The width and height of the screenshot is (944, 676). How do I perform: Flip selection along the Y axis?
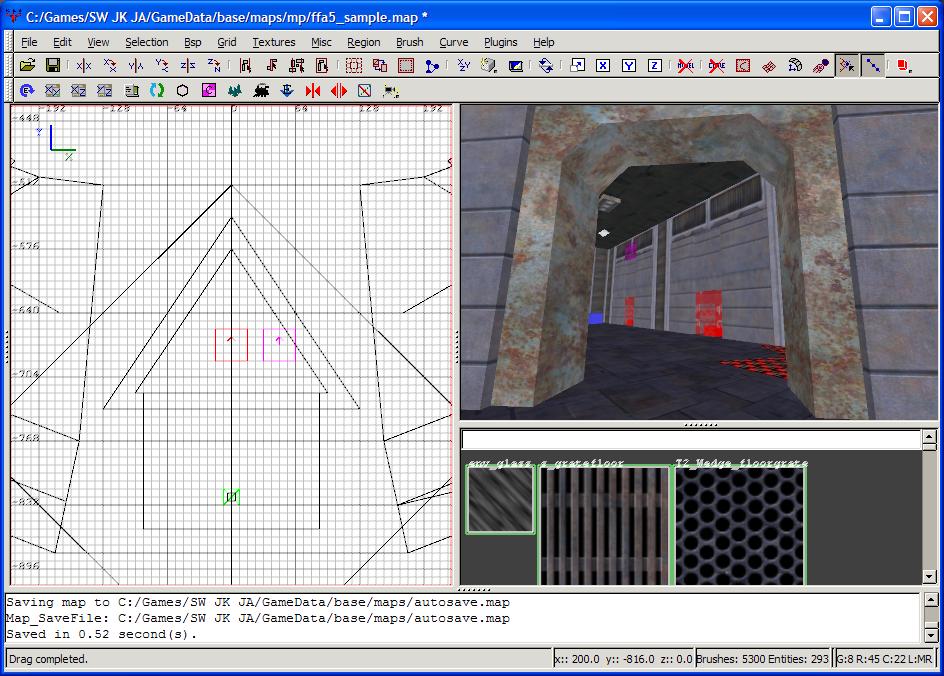click(x=135, y=65)
